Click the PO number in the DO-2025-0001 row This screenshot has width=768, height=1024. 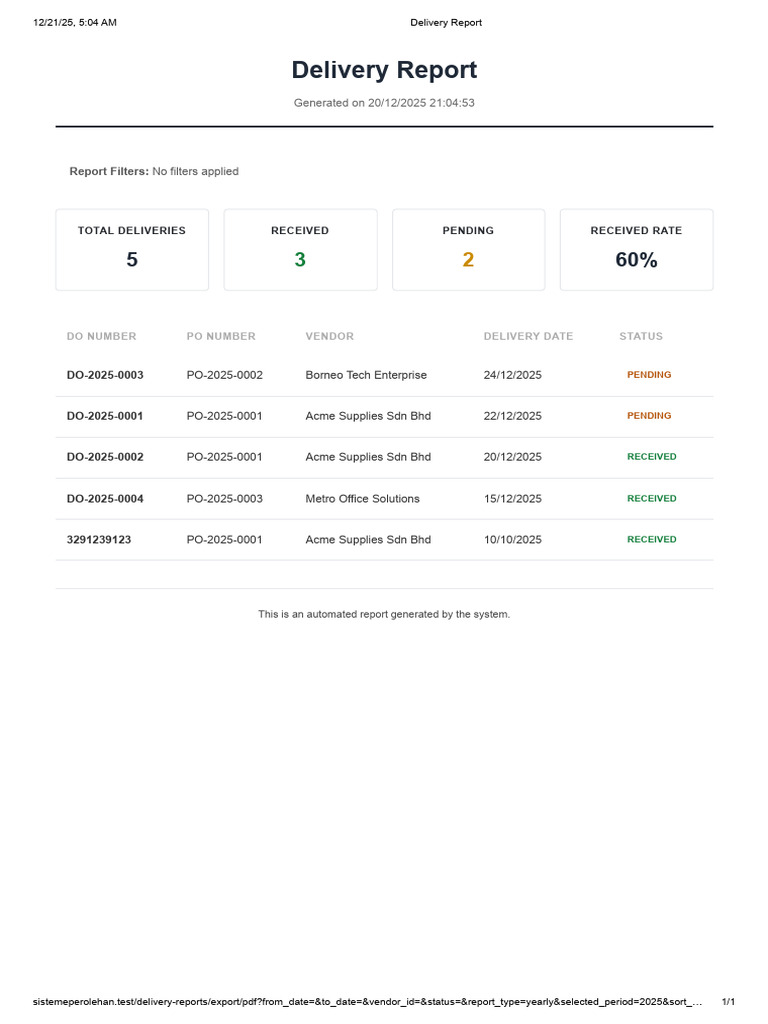tap(225, 416)
